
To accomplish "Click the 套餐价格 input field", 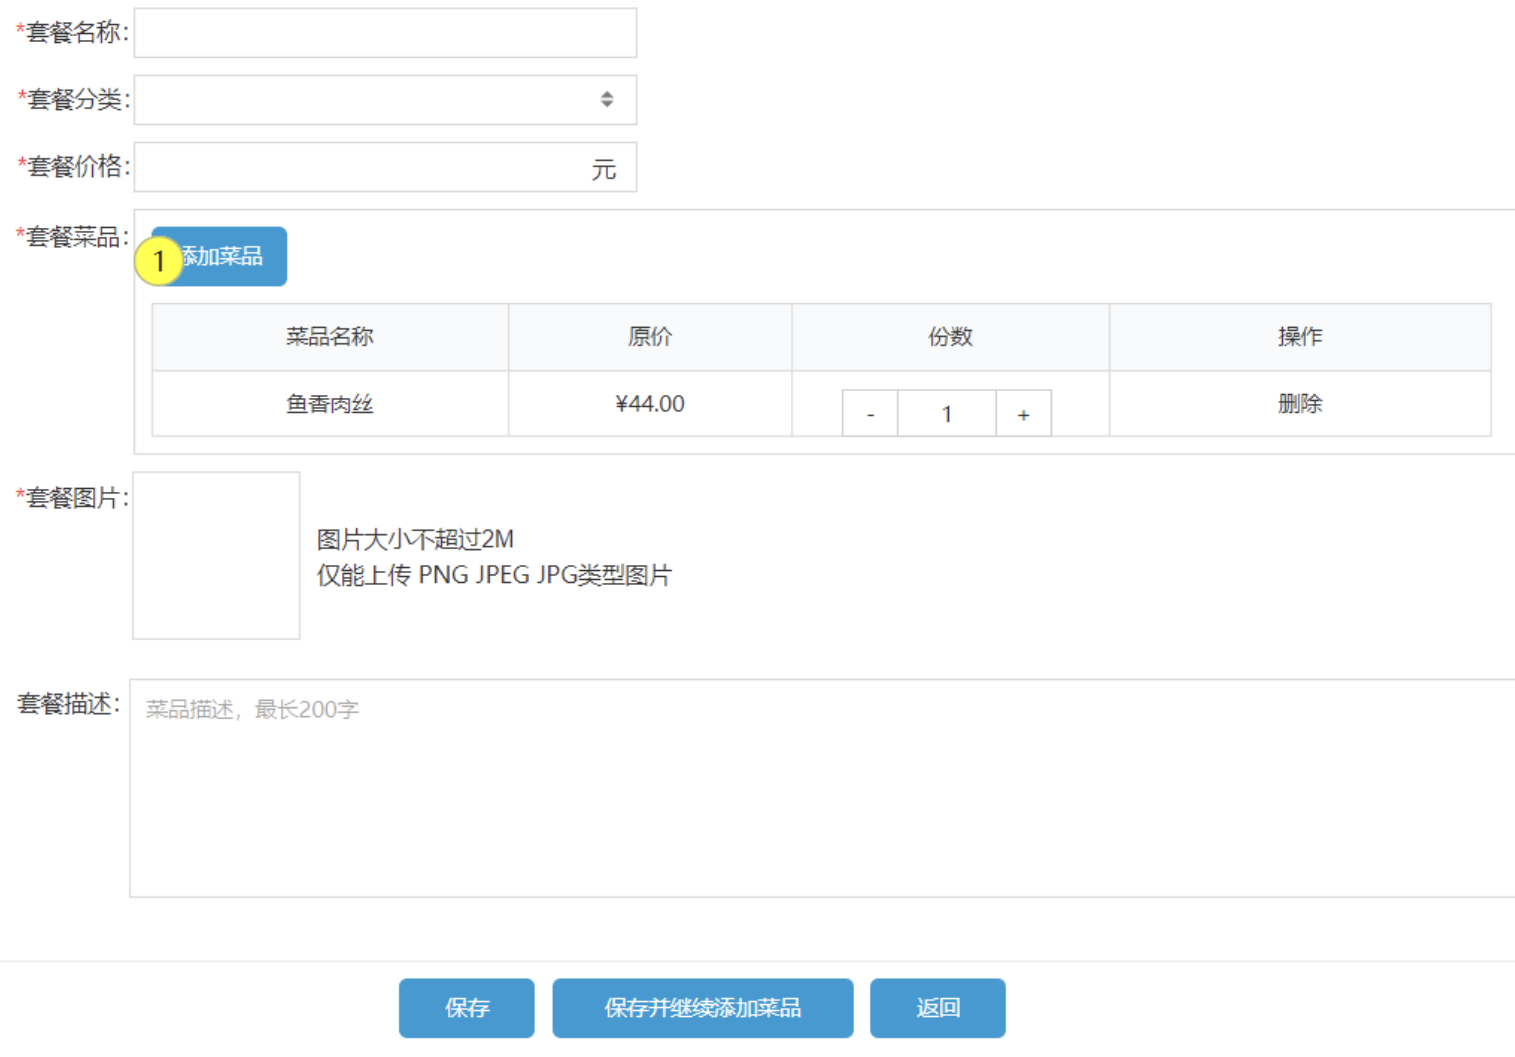I will click(385, 167).
